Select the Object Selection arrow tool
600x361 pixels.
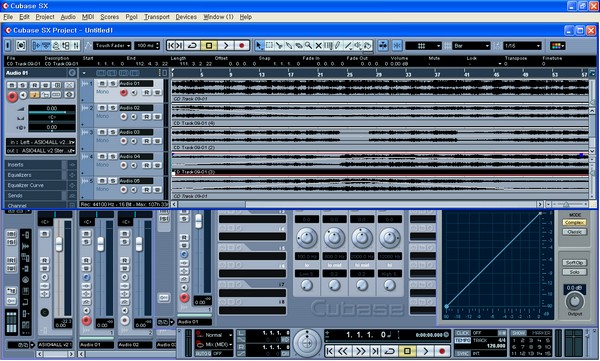259,46
